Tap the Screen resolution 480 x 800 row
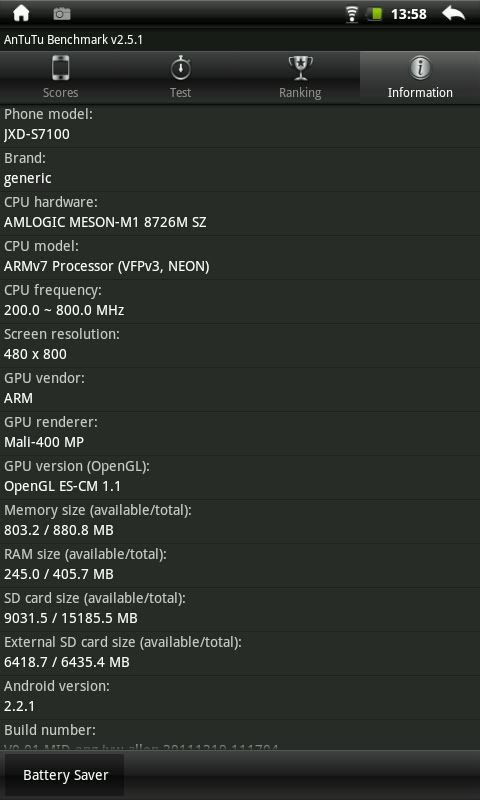The height and width of the screenshot is (800, 480). point(240,345)
